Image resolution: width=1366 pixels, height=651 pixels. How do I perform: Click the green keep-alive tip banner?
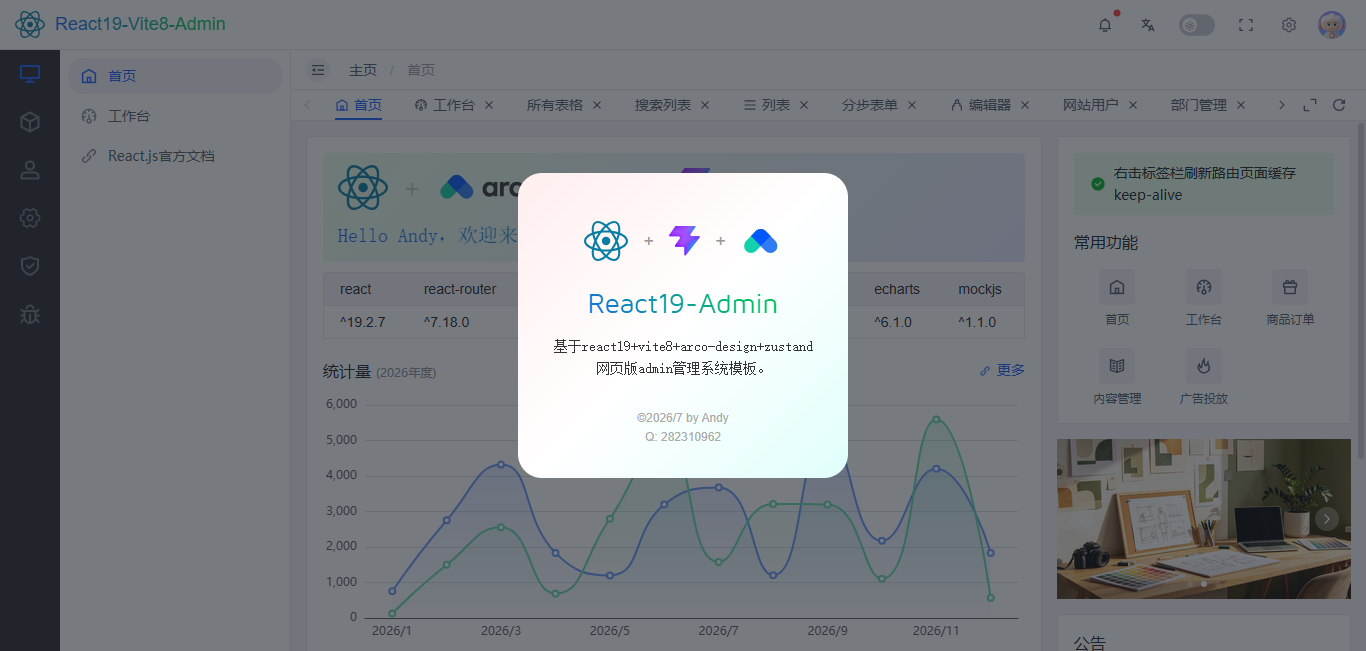1203,184
